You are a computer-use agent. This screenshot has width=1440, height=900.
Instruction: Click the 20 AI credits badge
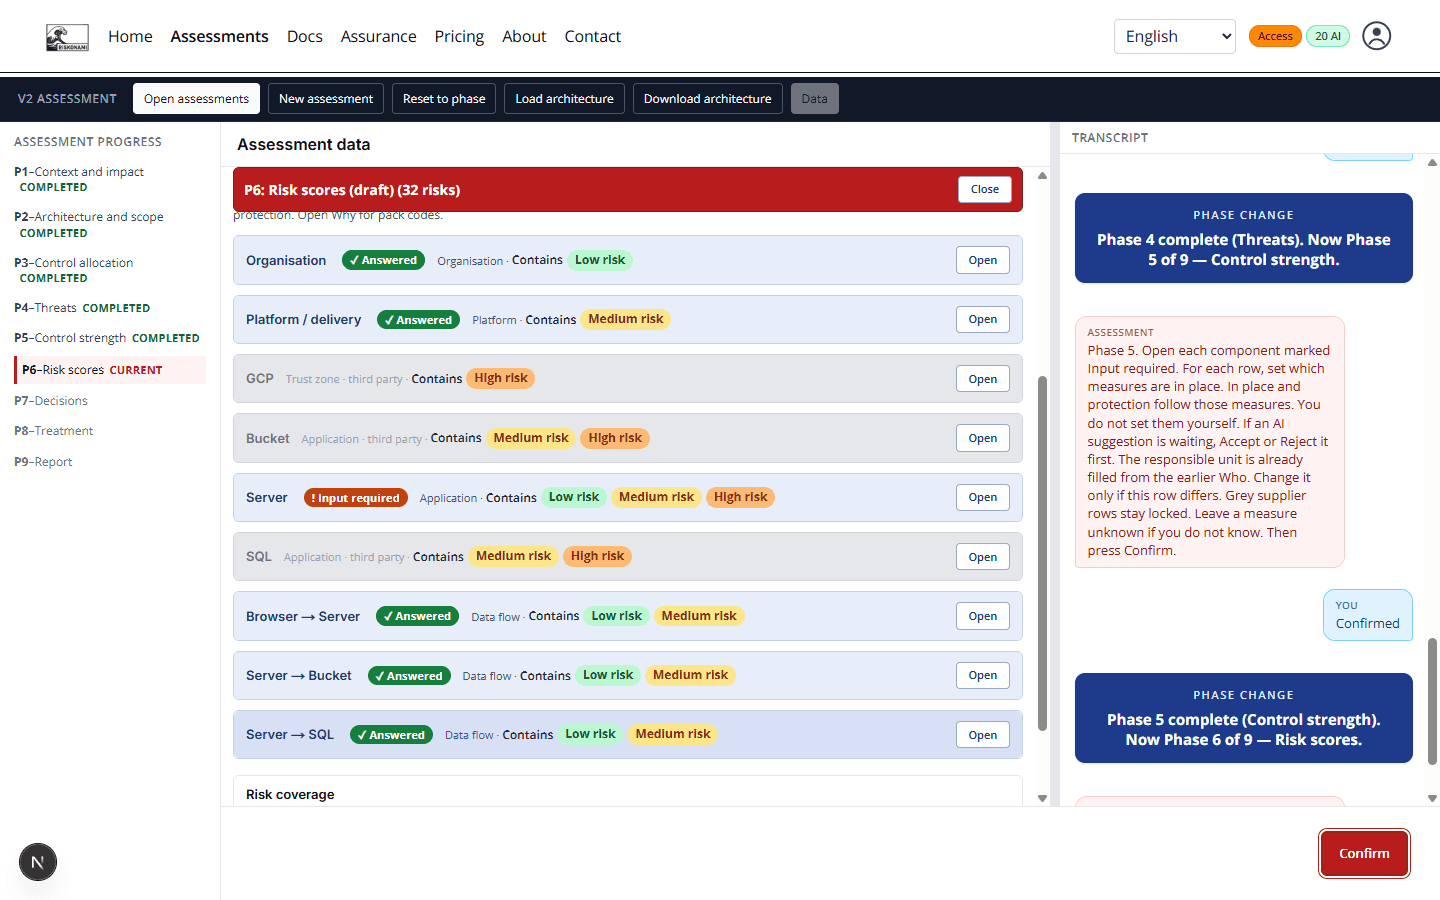coord(1328,36)
